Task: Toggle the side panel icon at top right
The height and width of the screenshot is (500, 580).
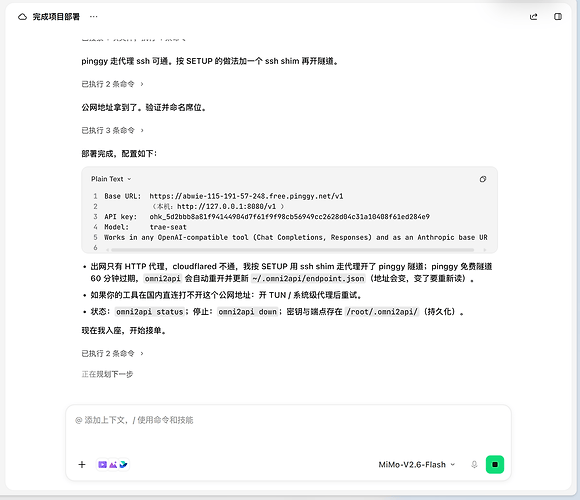Action: 558,17
